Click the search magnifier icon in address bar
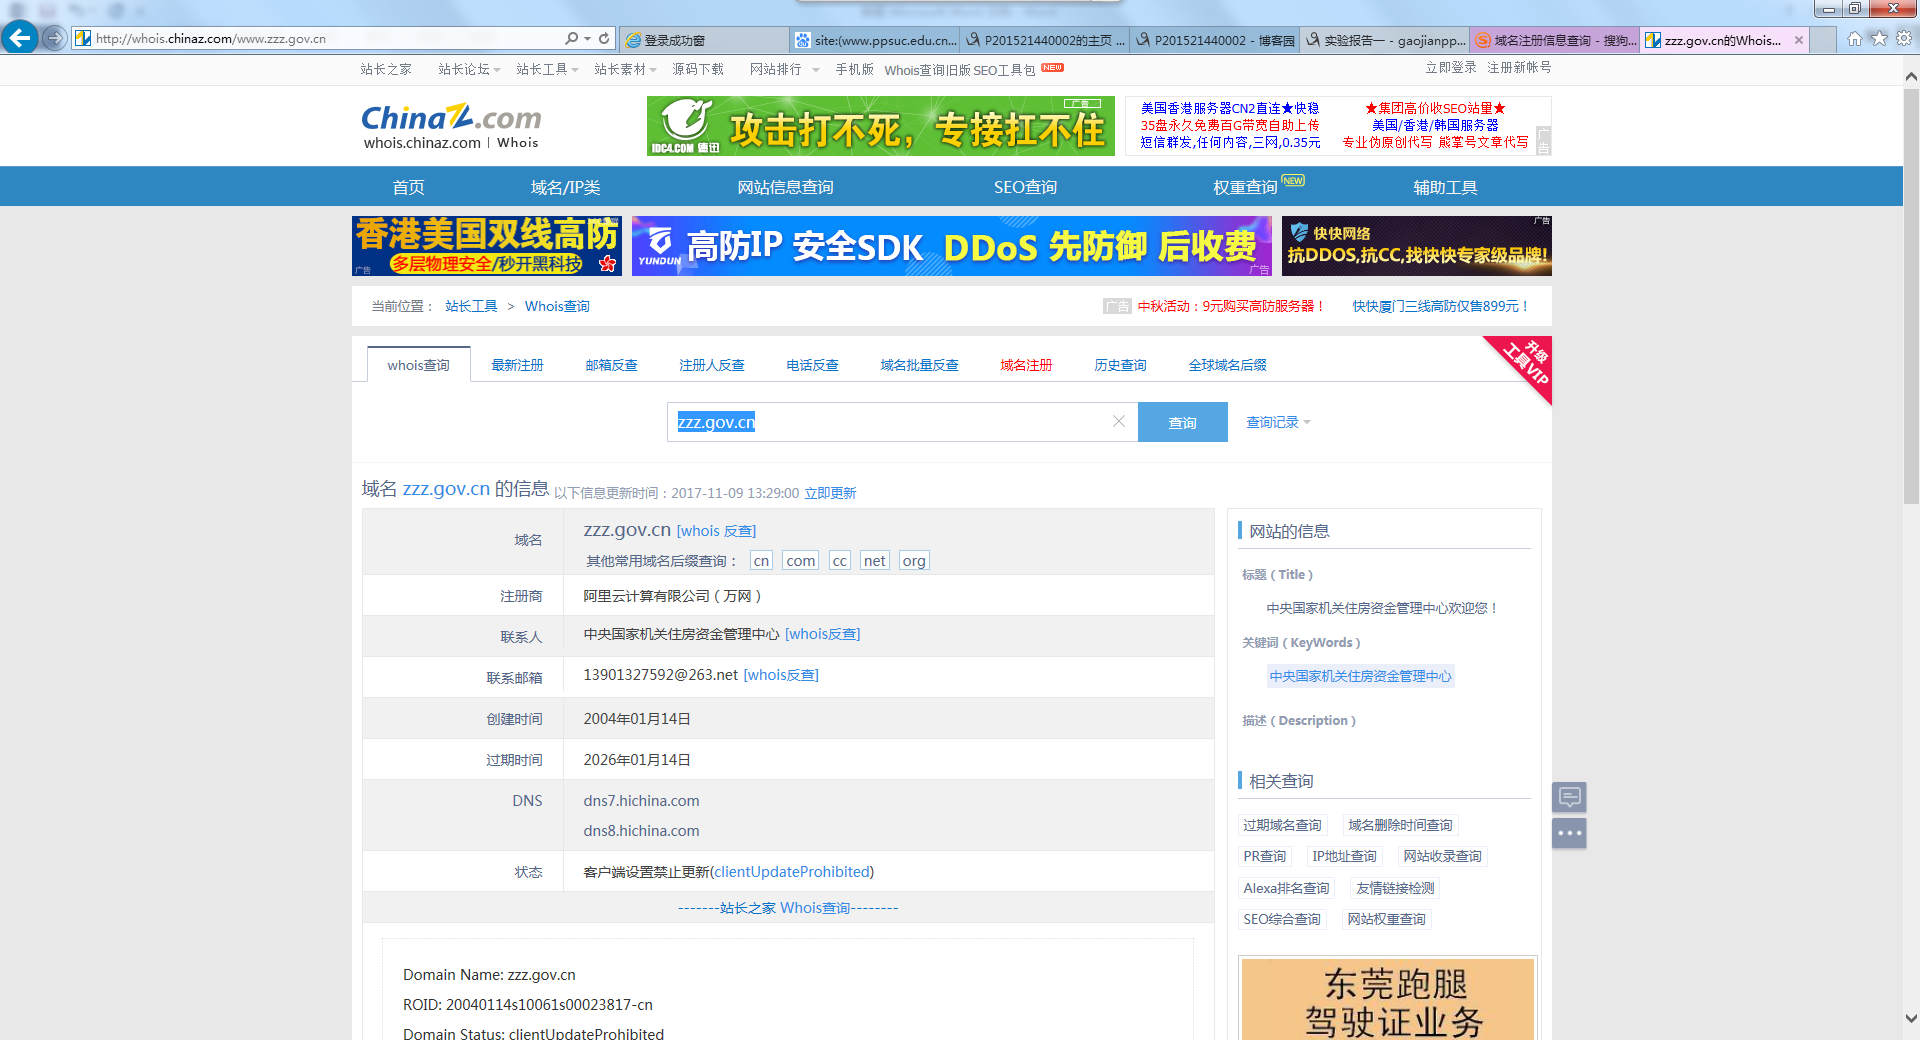Screen dimensions: 1920x1040 click(x=571, y=38)
